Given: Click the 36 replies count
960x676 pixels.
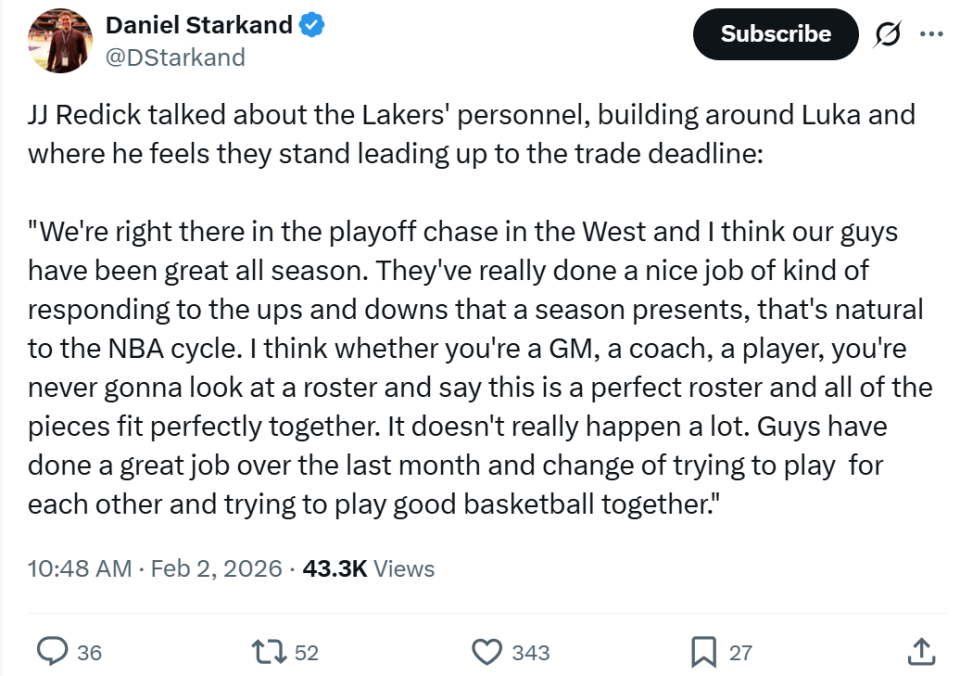Looking at the screenshot, I should 89,653.
